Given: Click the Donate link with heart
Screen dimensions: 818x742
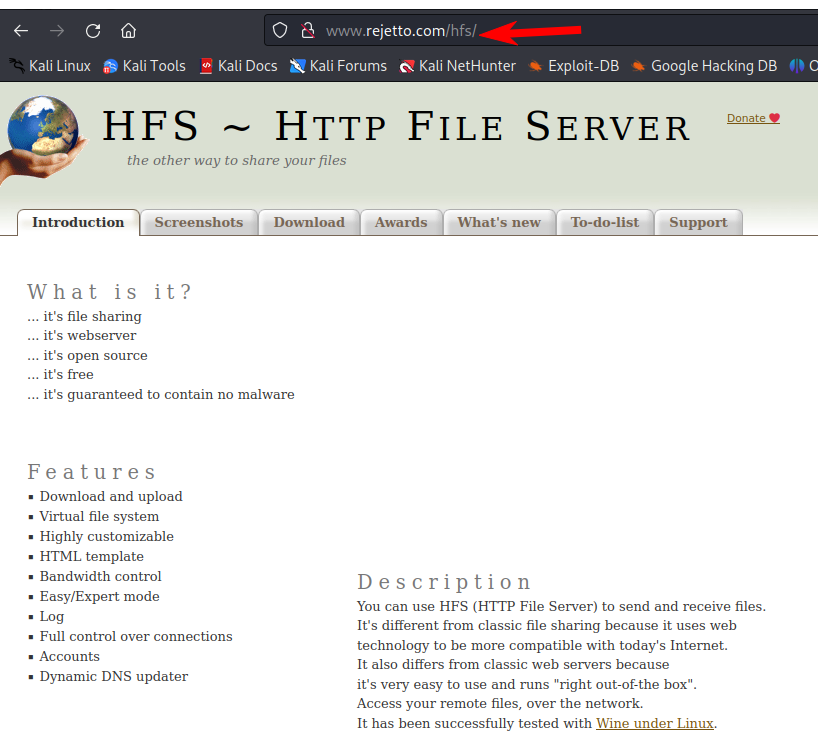Looking at the screenshot, I should [x=753, y=118].
